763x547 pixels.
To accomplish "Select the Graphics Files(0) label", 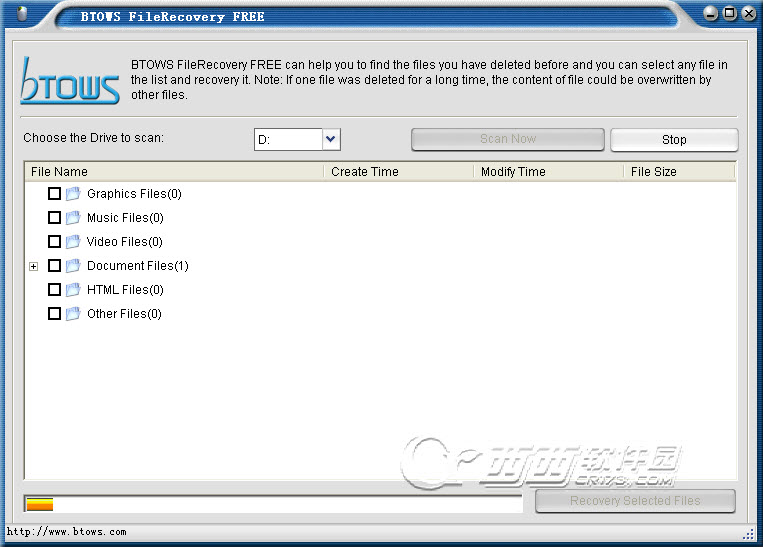I will (134, 194).
